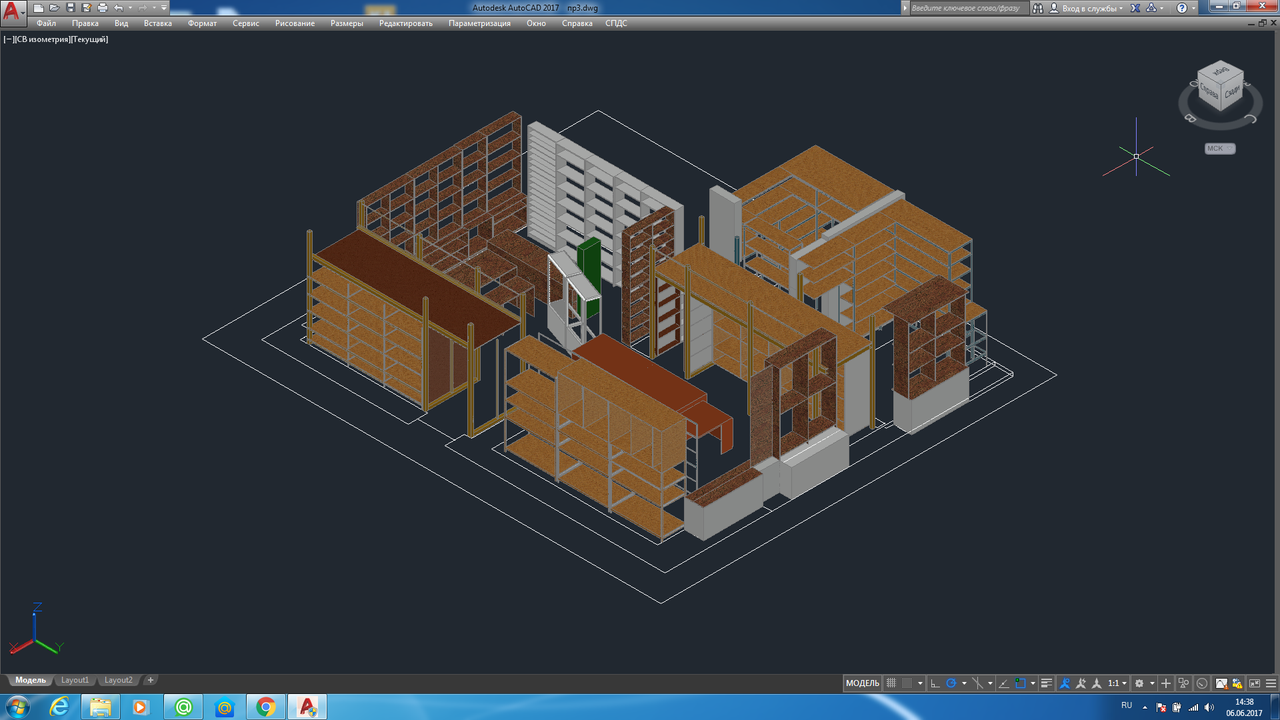Open the Файл menu

click(46, 23)
